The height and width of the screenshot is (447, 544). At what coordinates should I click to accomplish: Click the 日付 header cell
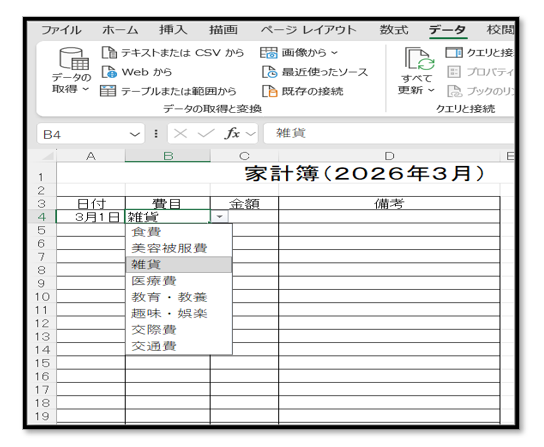(x=91, y=203)
